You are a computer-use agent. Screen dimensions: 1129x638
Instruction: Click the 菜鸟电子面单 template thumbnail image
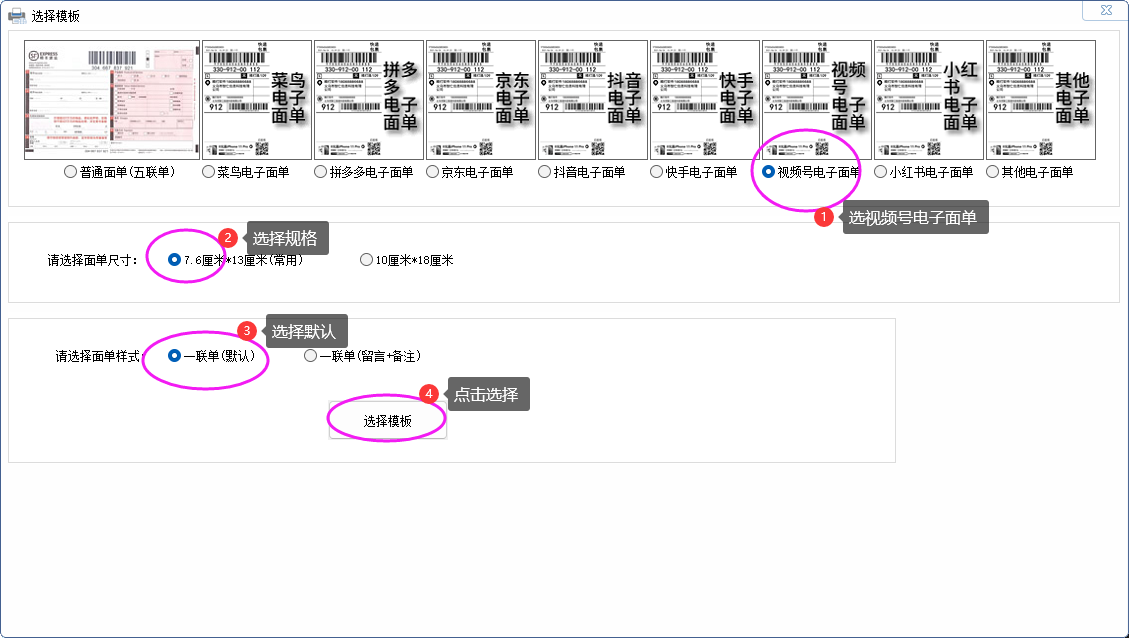[x=256, y=100]
